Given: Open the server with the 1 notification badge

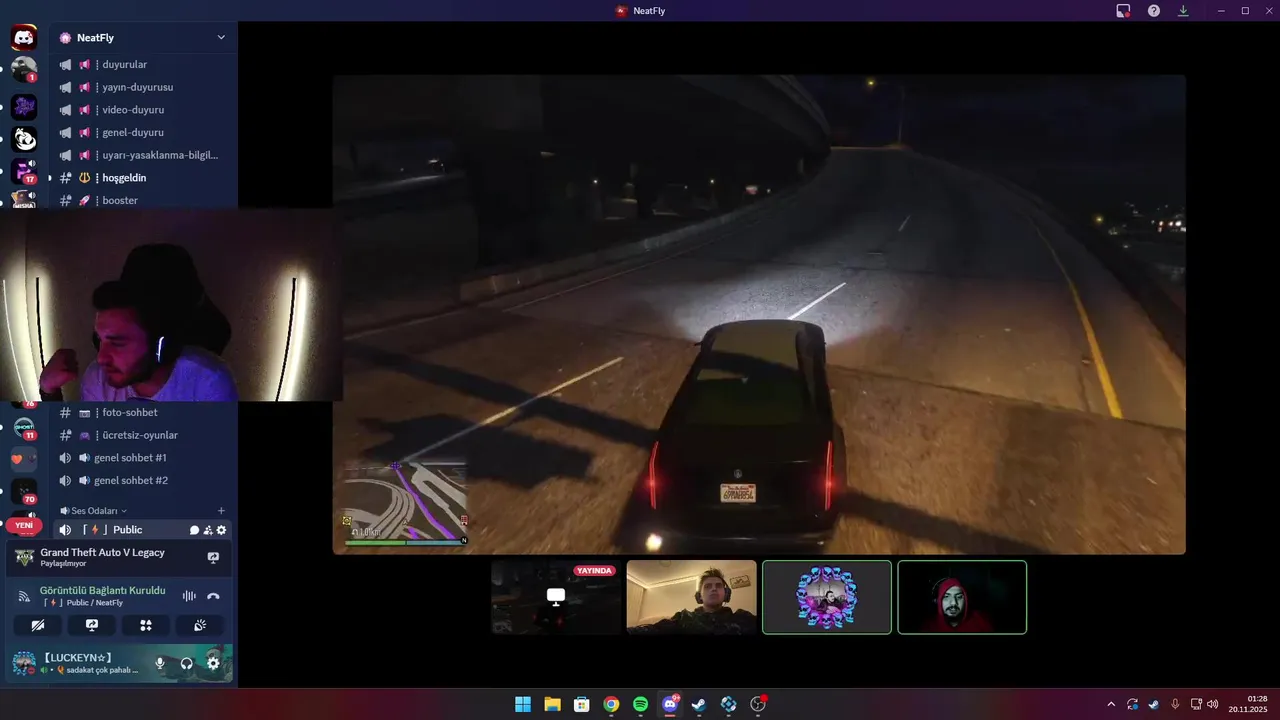Looking at the screenshot, I should tap(24, 70).
